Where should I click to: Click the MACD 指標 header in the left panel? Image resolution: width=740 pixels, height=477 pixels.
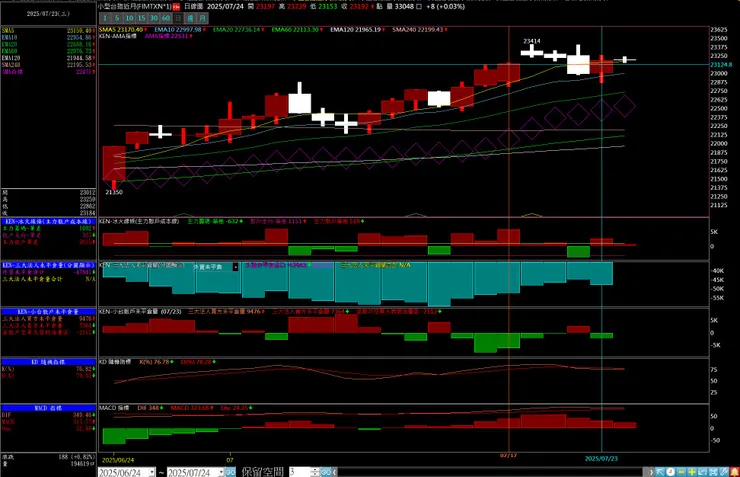point(48,408)
